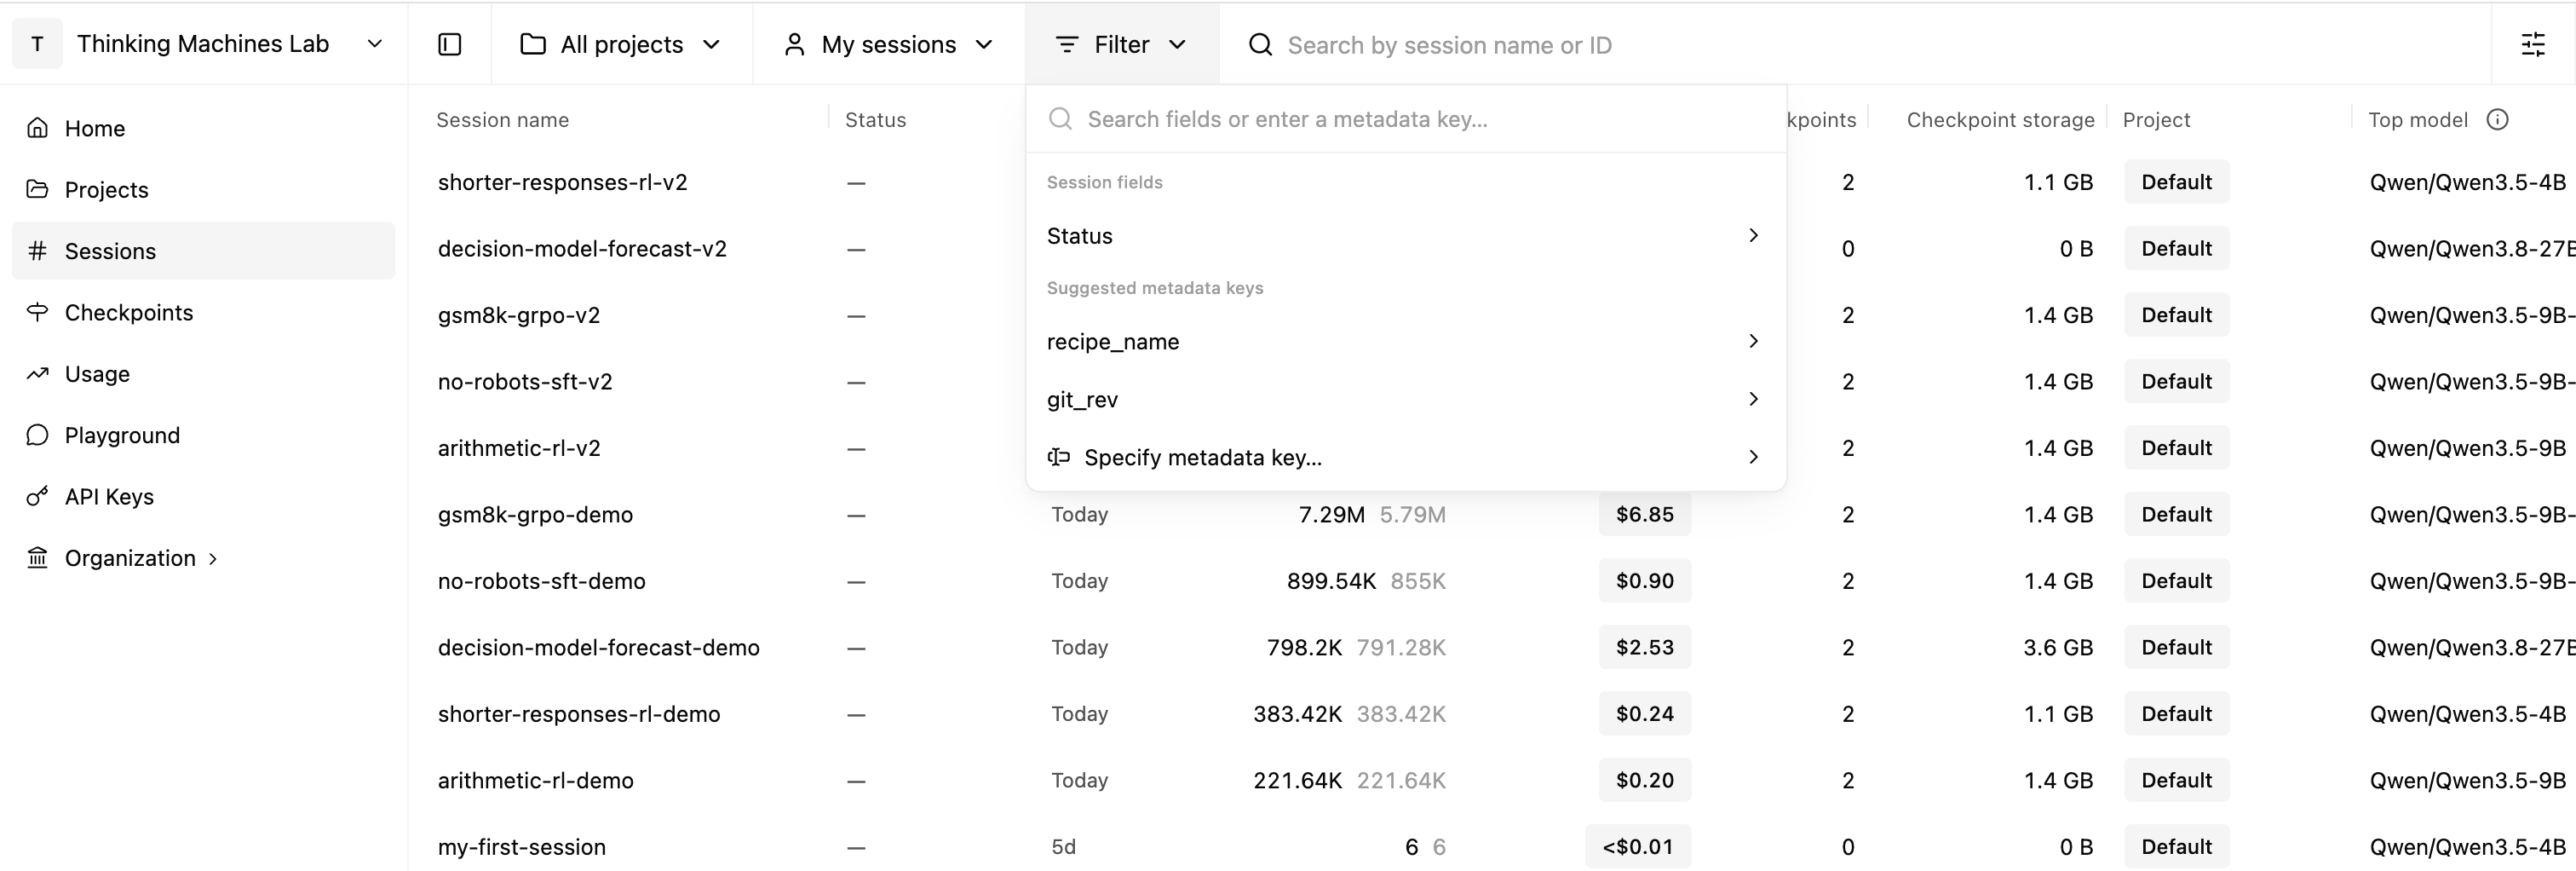Click the 899.54K token count
Screen dimensions: 2576x871
coord(1331,581)
